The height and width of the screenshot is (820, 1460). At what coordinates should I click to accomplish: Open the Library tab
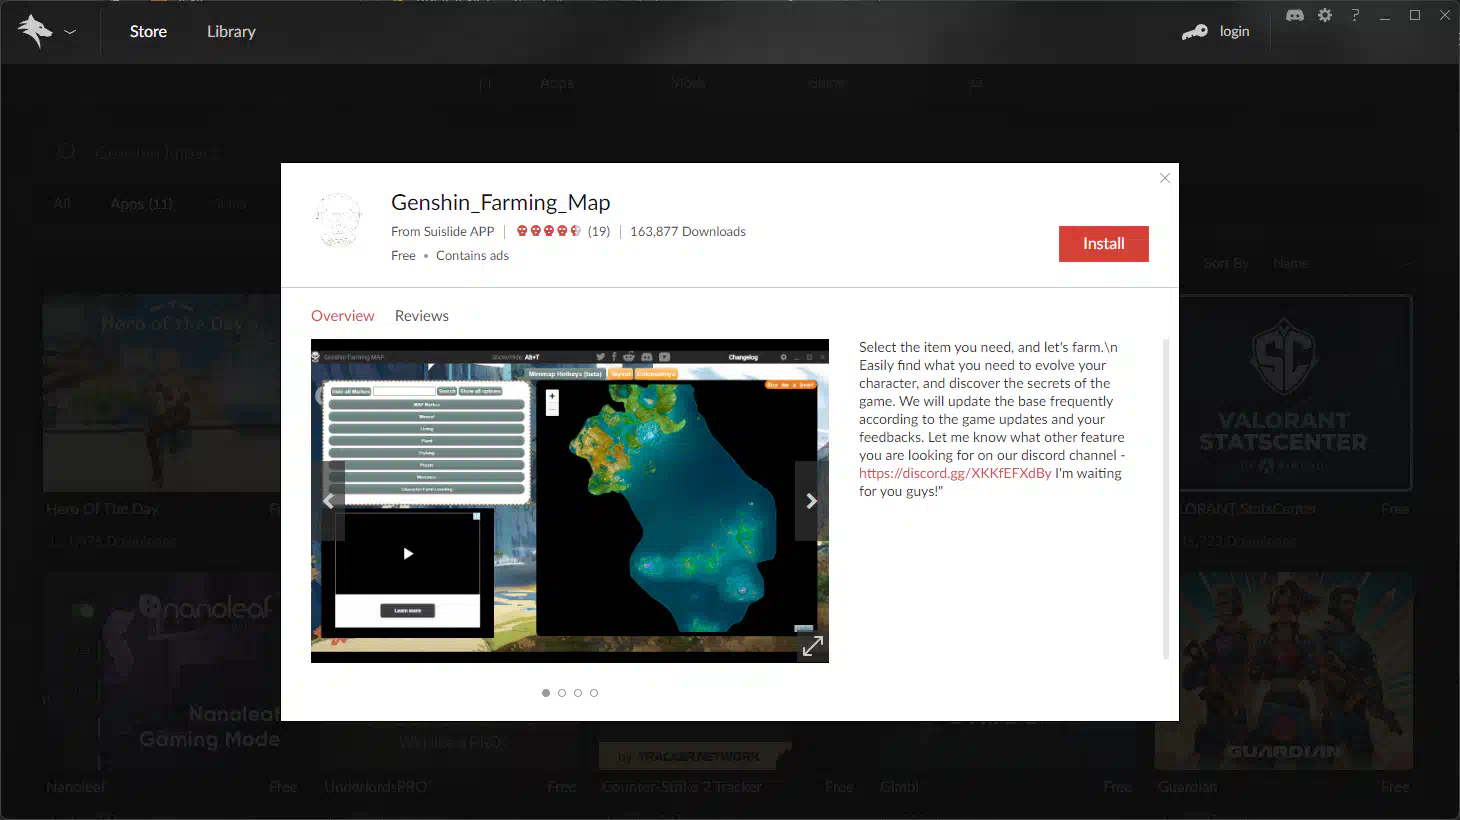point(231,31)
